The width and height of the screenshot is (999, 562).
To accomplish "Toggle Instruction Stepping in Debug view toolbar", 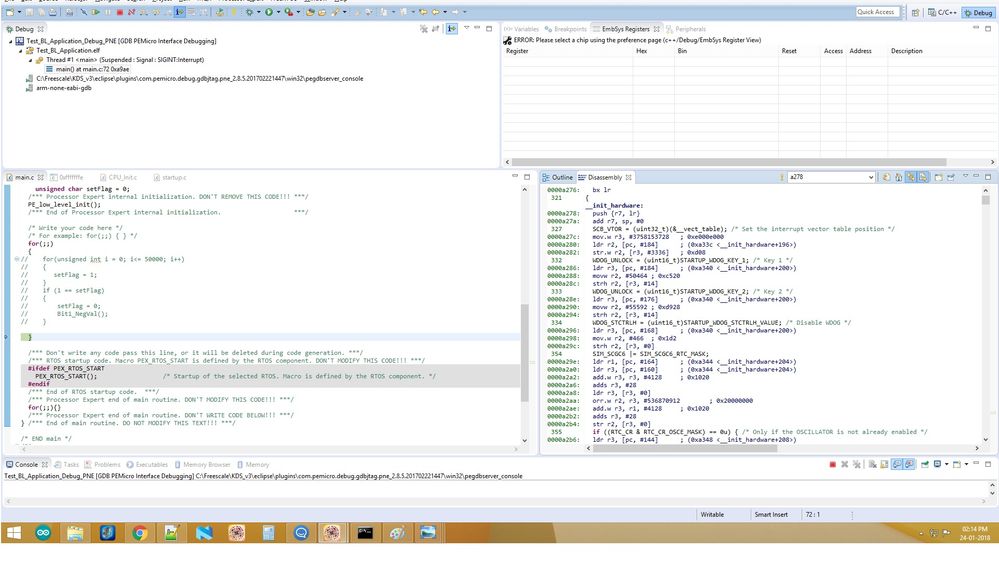I will click(x=452, y=29).
